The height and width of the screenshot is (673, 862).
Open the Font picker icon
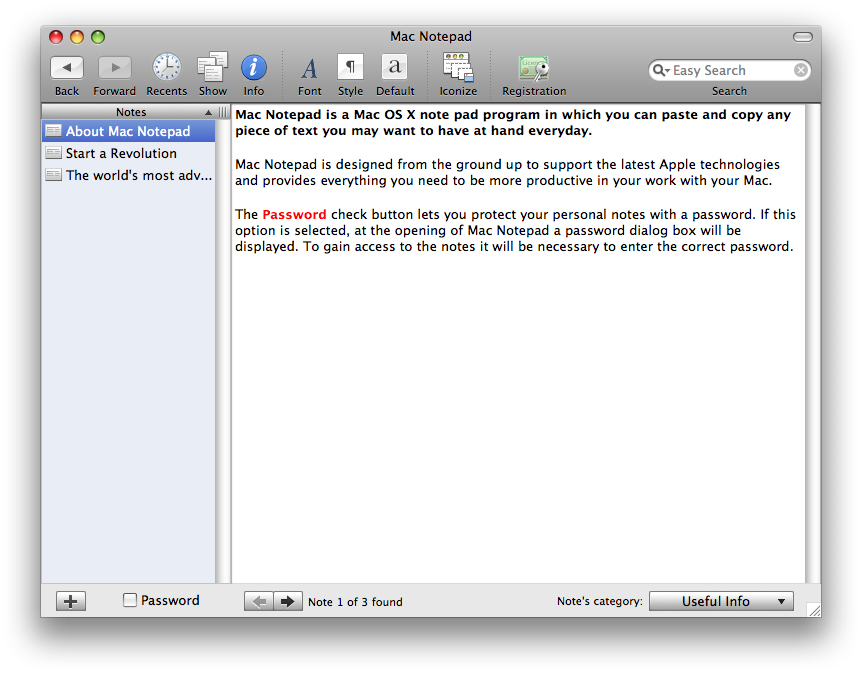[310, 68]
